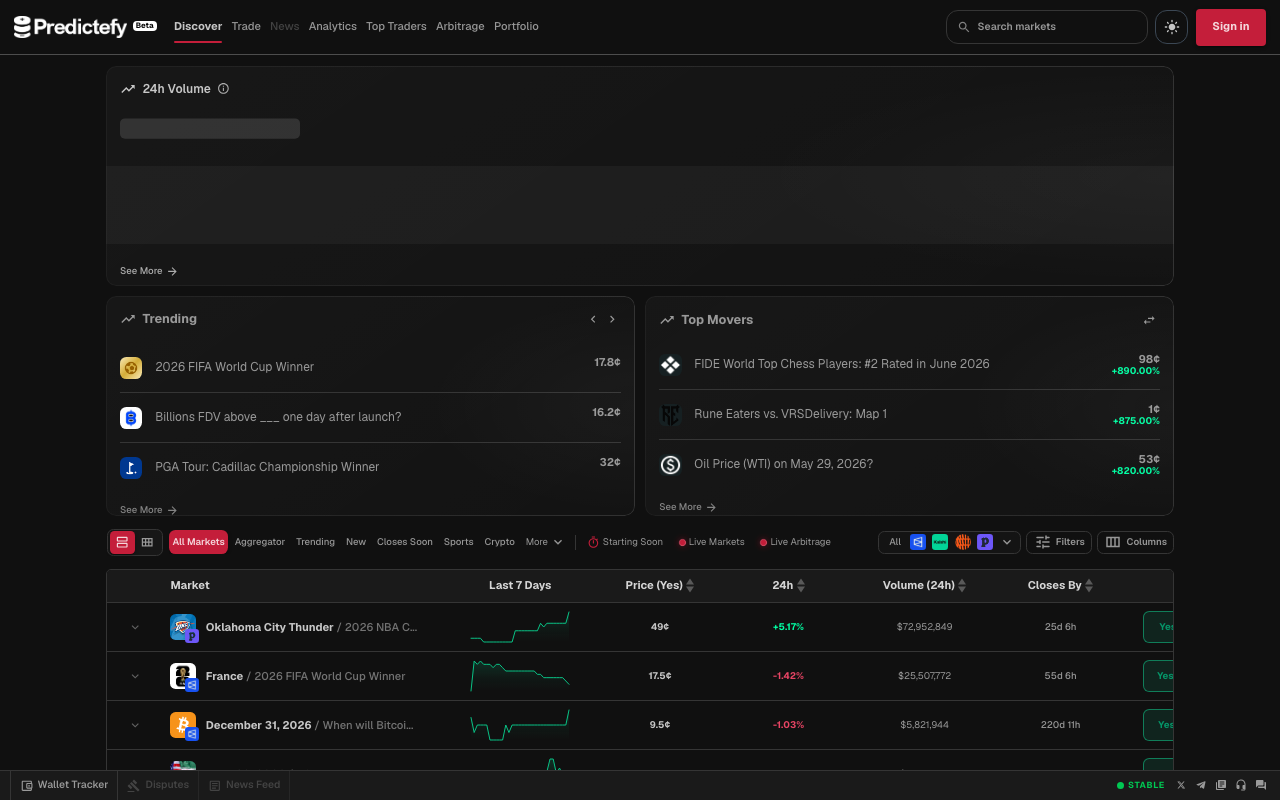Select the green Kalshi platform icon filter
Viewport: 1280px width, 800px height.
pyautogui.click(x=940, y=542)
